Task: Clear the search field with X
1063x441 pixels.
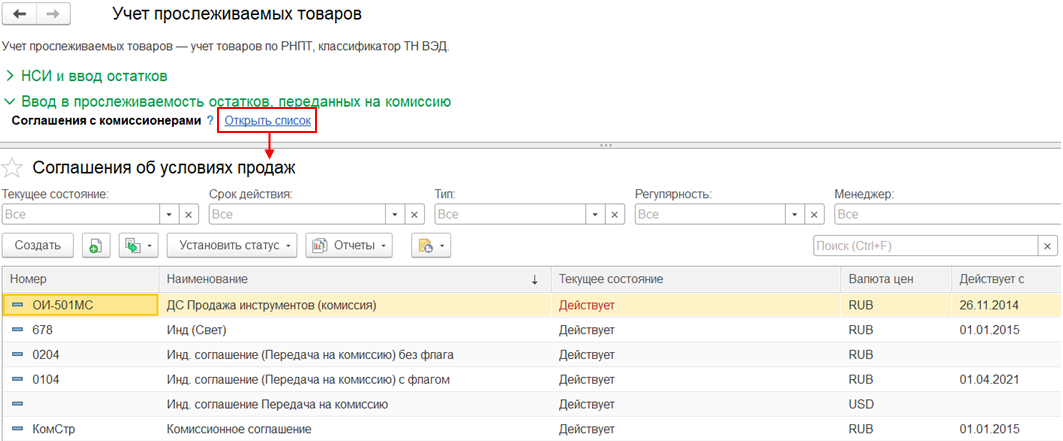Action: coord(1048,245)
